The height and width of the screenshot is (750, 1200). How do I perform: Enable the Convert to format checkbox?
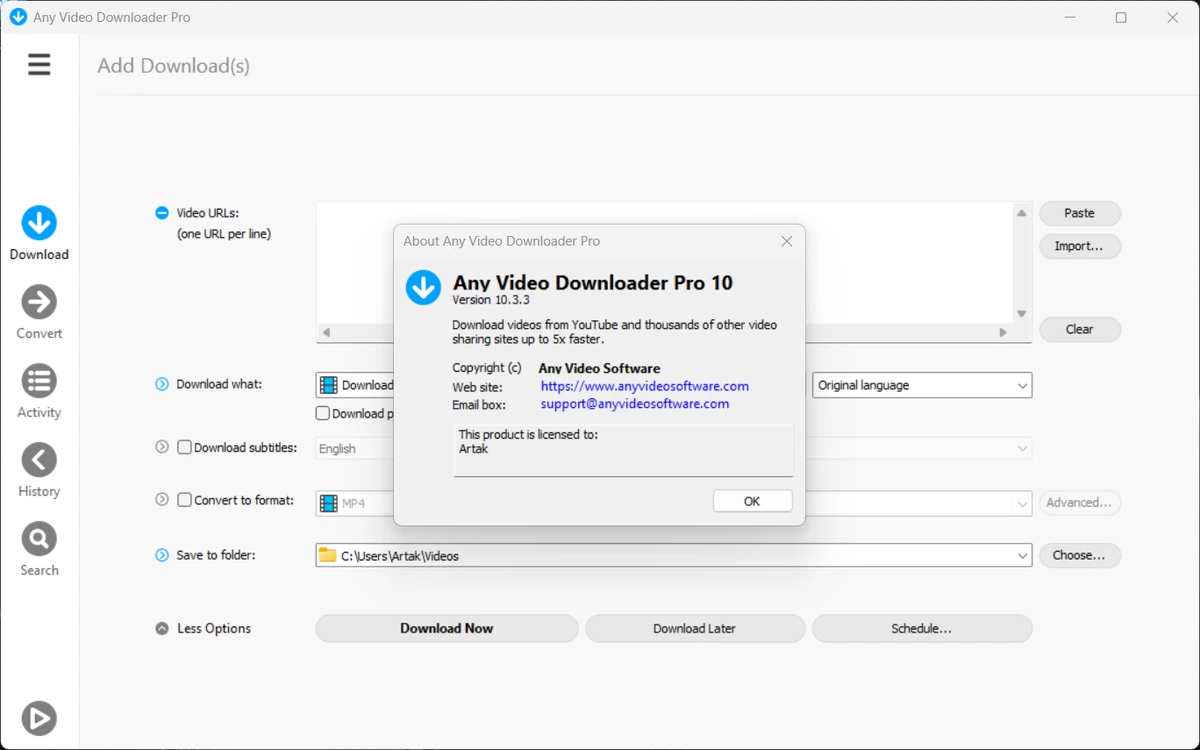tap(184, 500)
